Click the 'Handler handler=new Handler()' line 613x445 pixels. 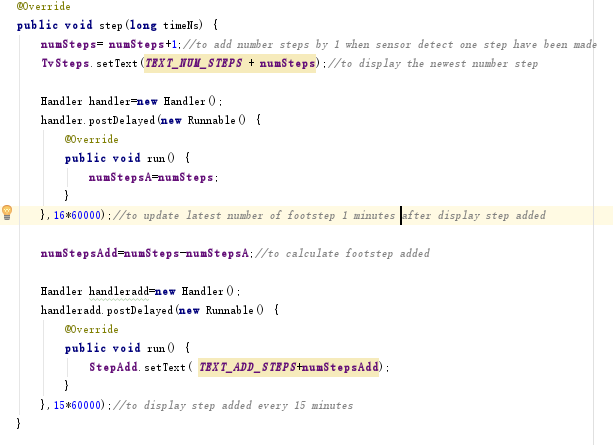click(131, 101)
